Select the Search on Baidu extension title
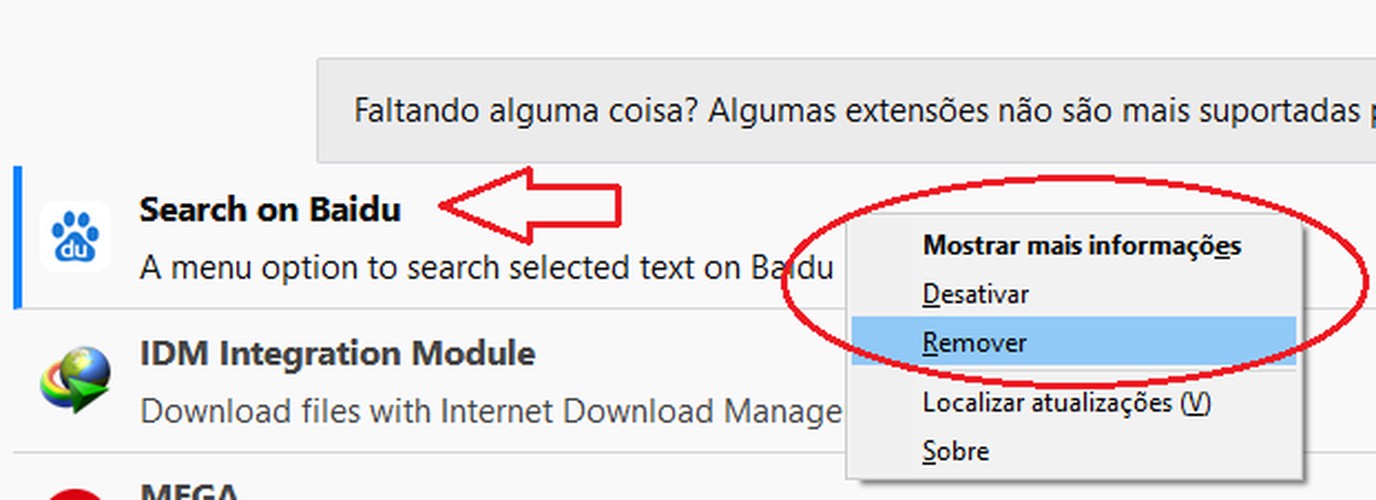 (270, 210)
